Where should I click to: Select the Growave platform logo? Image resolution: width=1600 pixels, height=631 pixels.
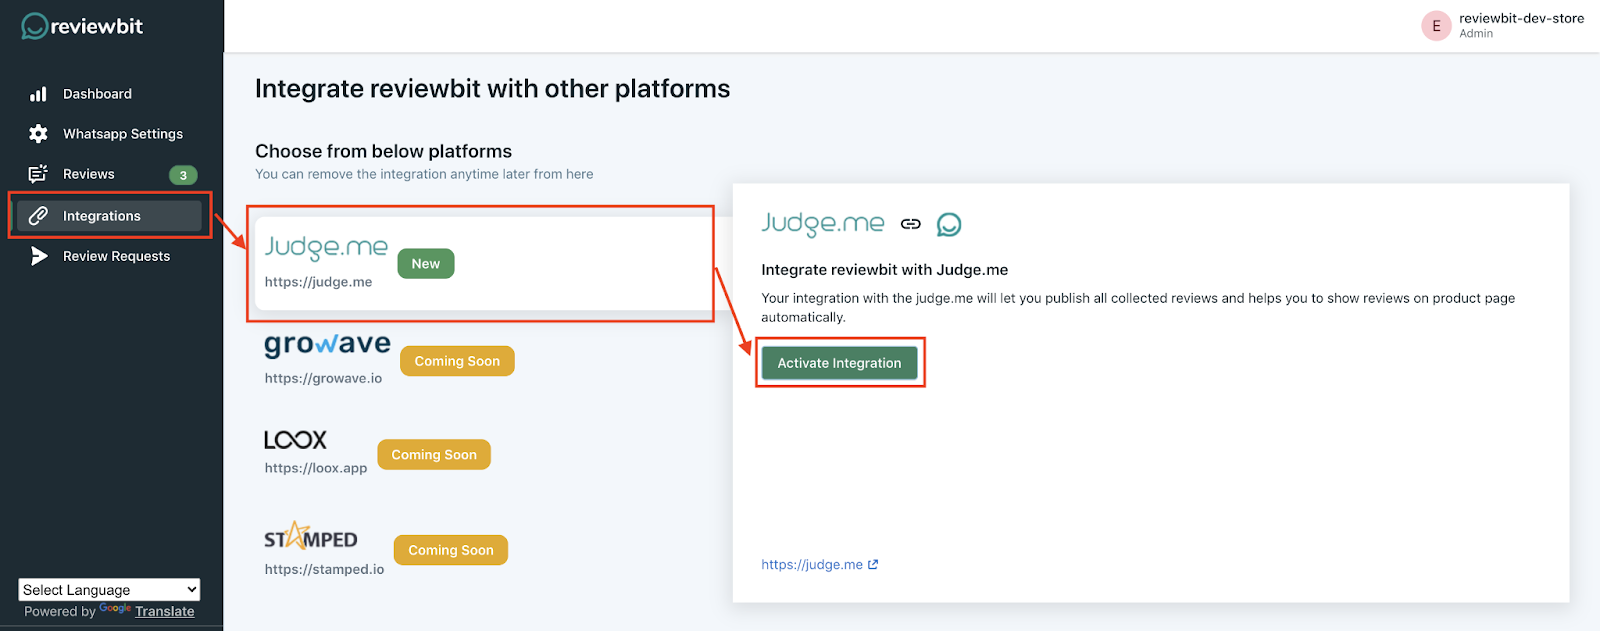(327, 345)
